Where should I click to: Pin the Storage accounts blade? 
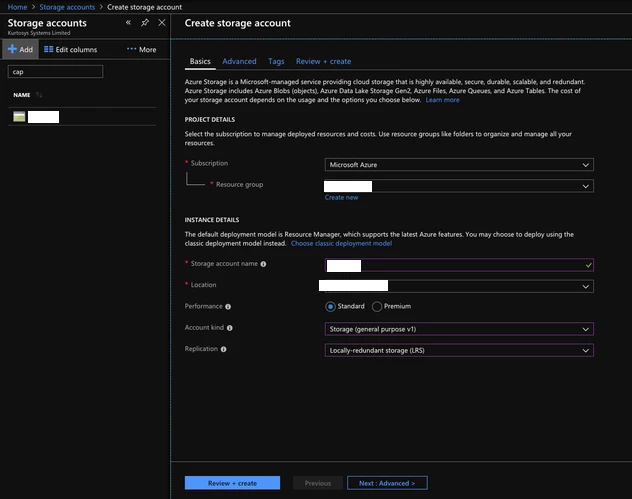(x=145, y=23)
